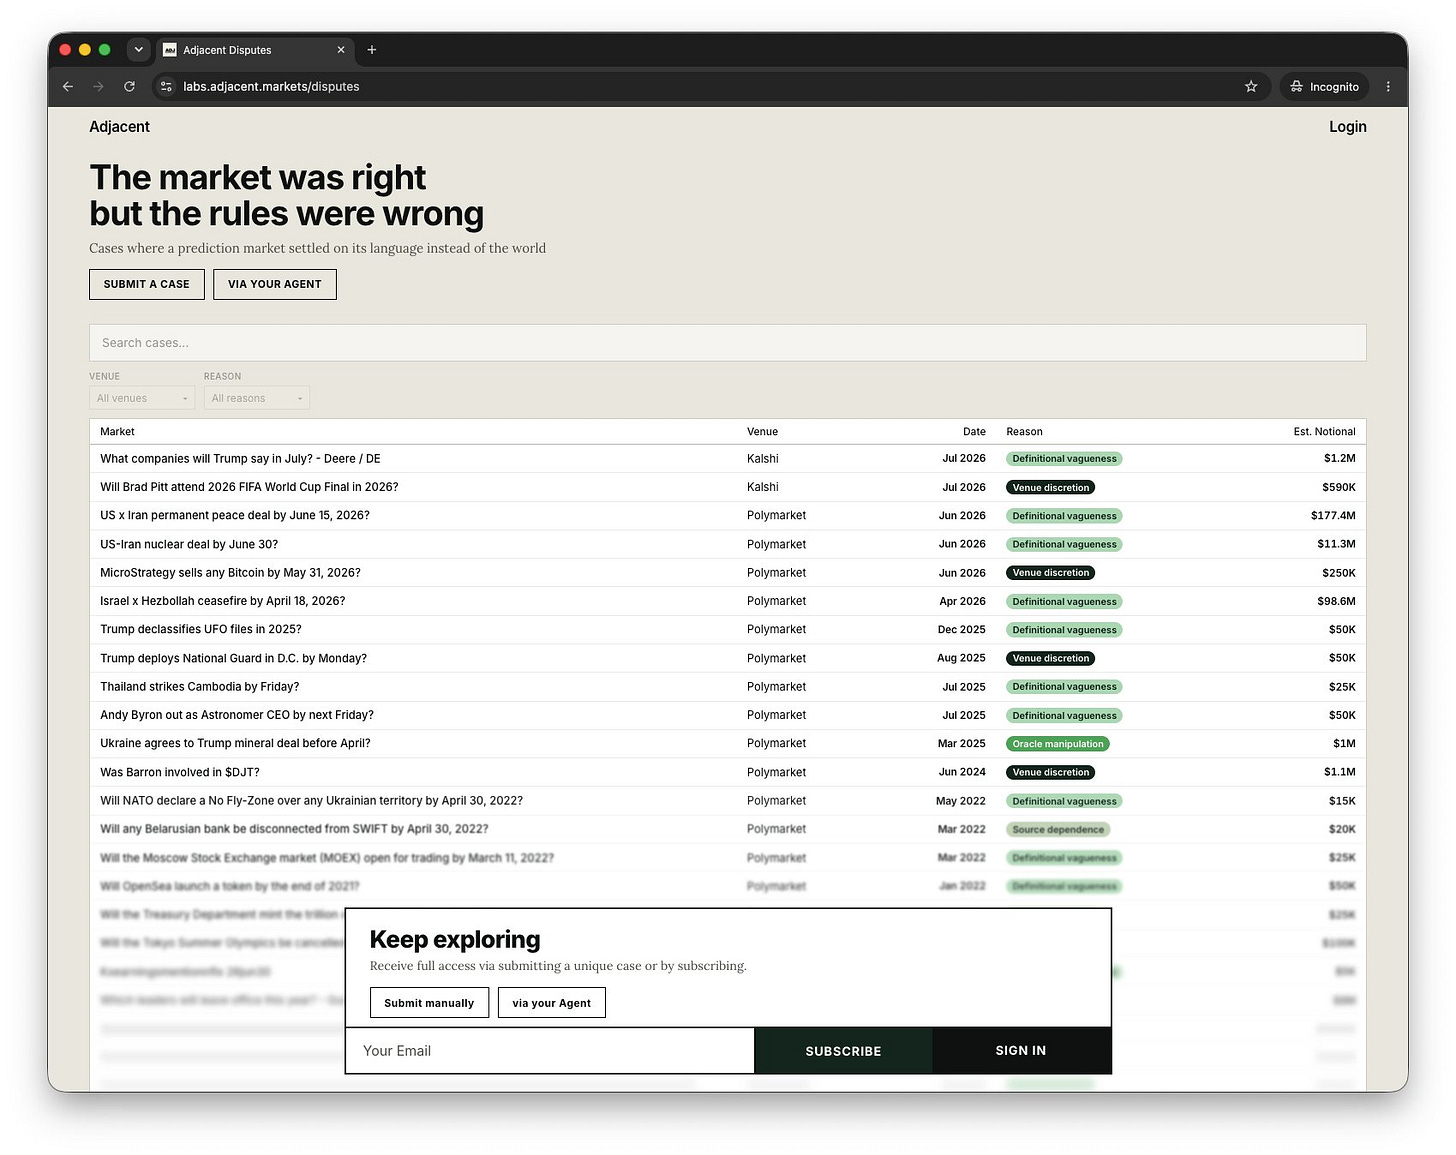Click the VIA YOUR AGENT button
The width and height of the screenshot is (1456, 1155).
(x=275, y=284)
